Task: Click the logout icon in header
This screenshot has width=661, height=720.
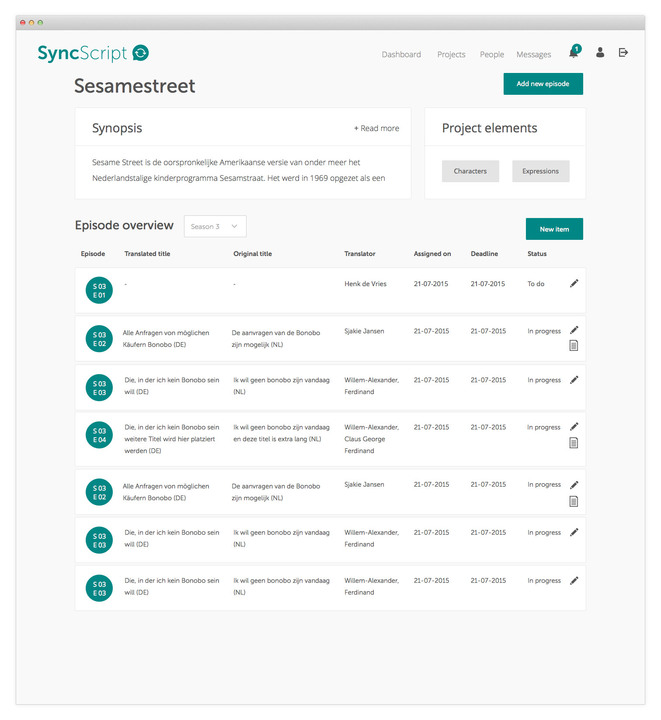Action: (x=623, y=52)
